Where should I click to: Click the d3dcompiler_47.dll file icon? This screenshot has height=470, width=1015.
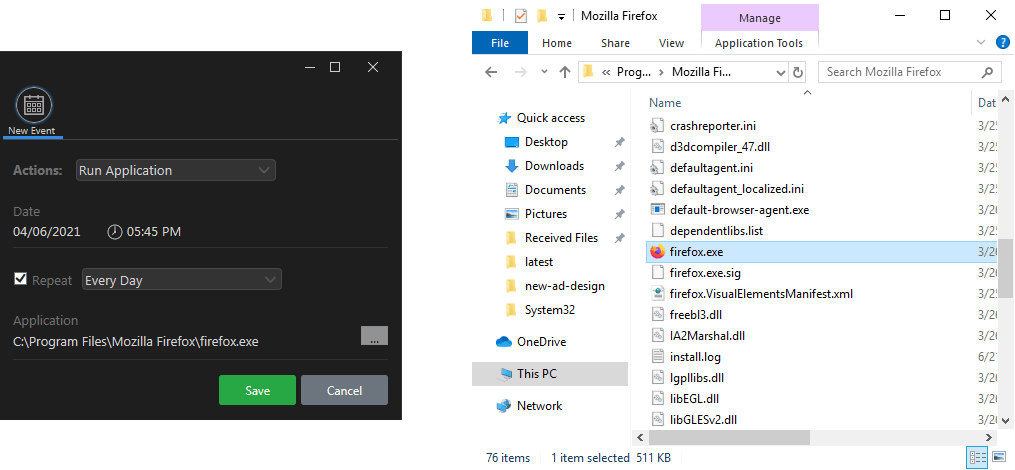point(657,147)
